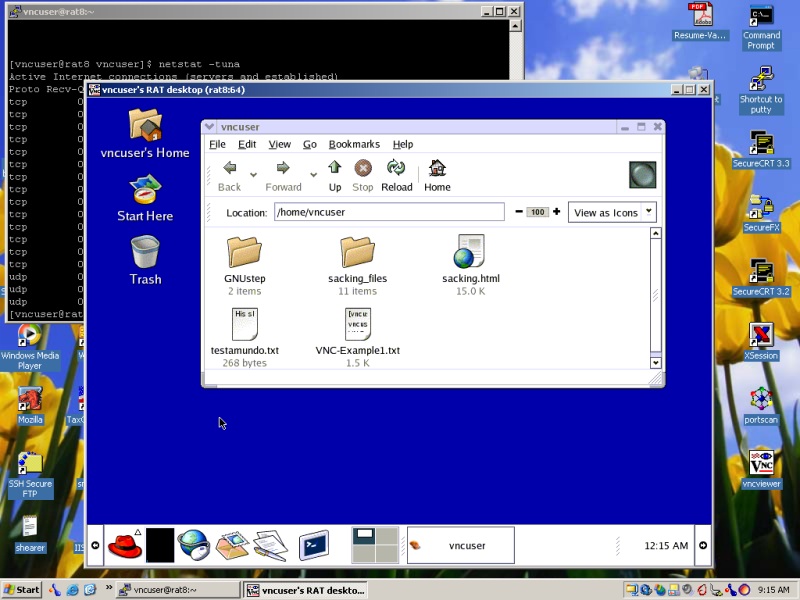
Task: Click the zoom in plus button
Action: 556,212
